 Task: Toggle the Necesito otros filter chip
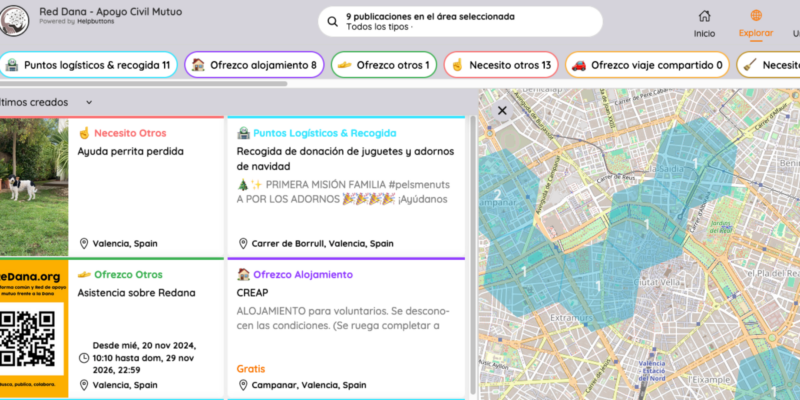(499, 65)
